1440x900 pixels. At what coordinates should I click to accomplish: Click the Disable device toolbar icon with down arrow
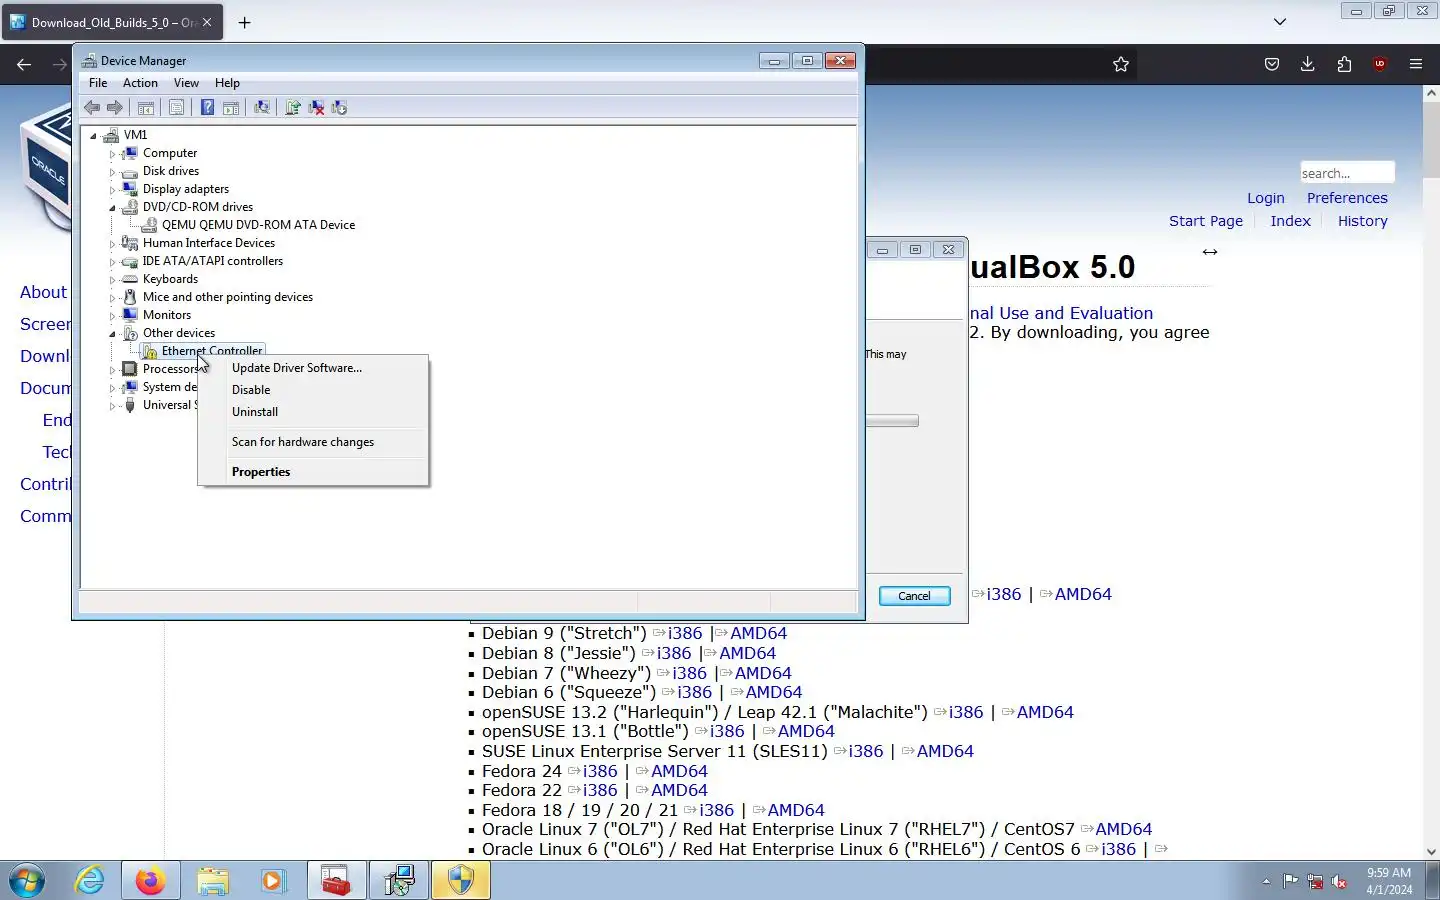click(x=339, y=108)
